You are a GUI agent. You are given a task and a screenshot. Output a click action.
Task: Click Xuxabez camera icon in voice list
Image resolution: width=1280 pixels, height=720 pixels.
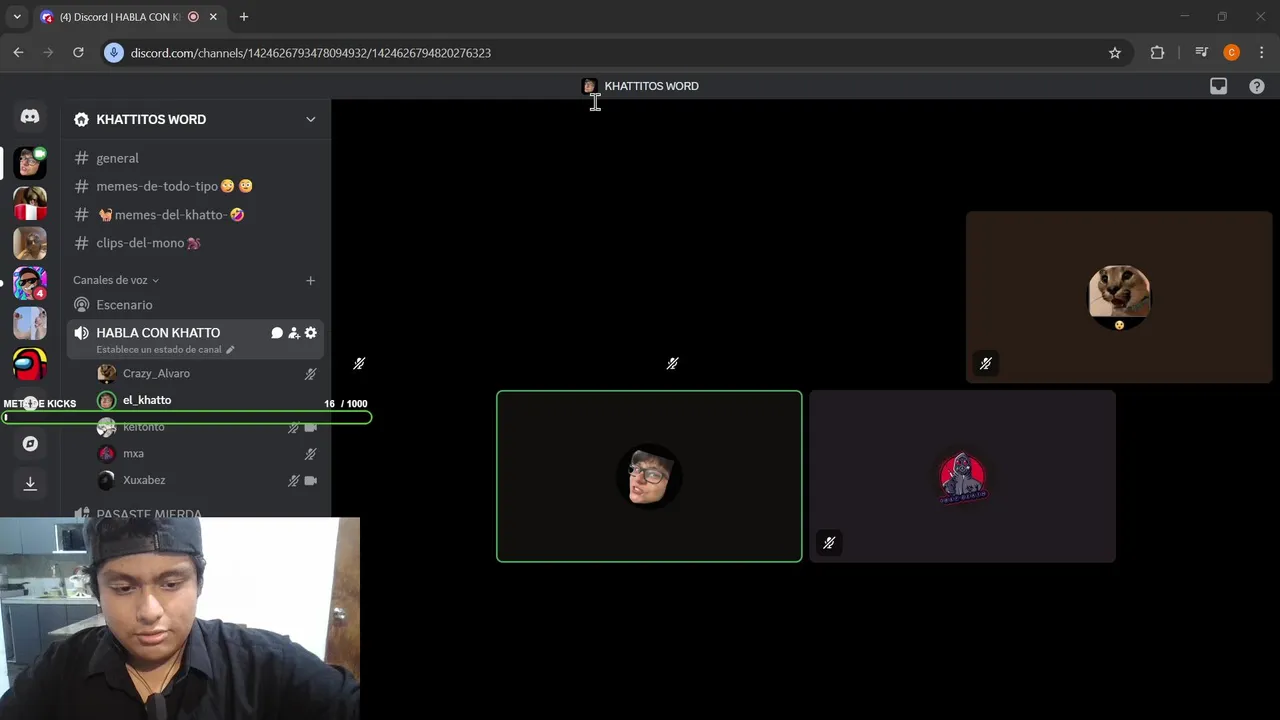pyautogui.click(x=311, y=480)
